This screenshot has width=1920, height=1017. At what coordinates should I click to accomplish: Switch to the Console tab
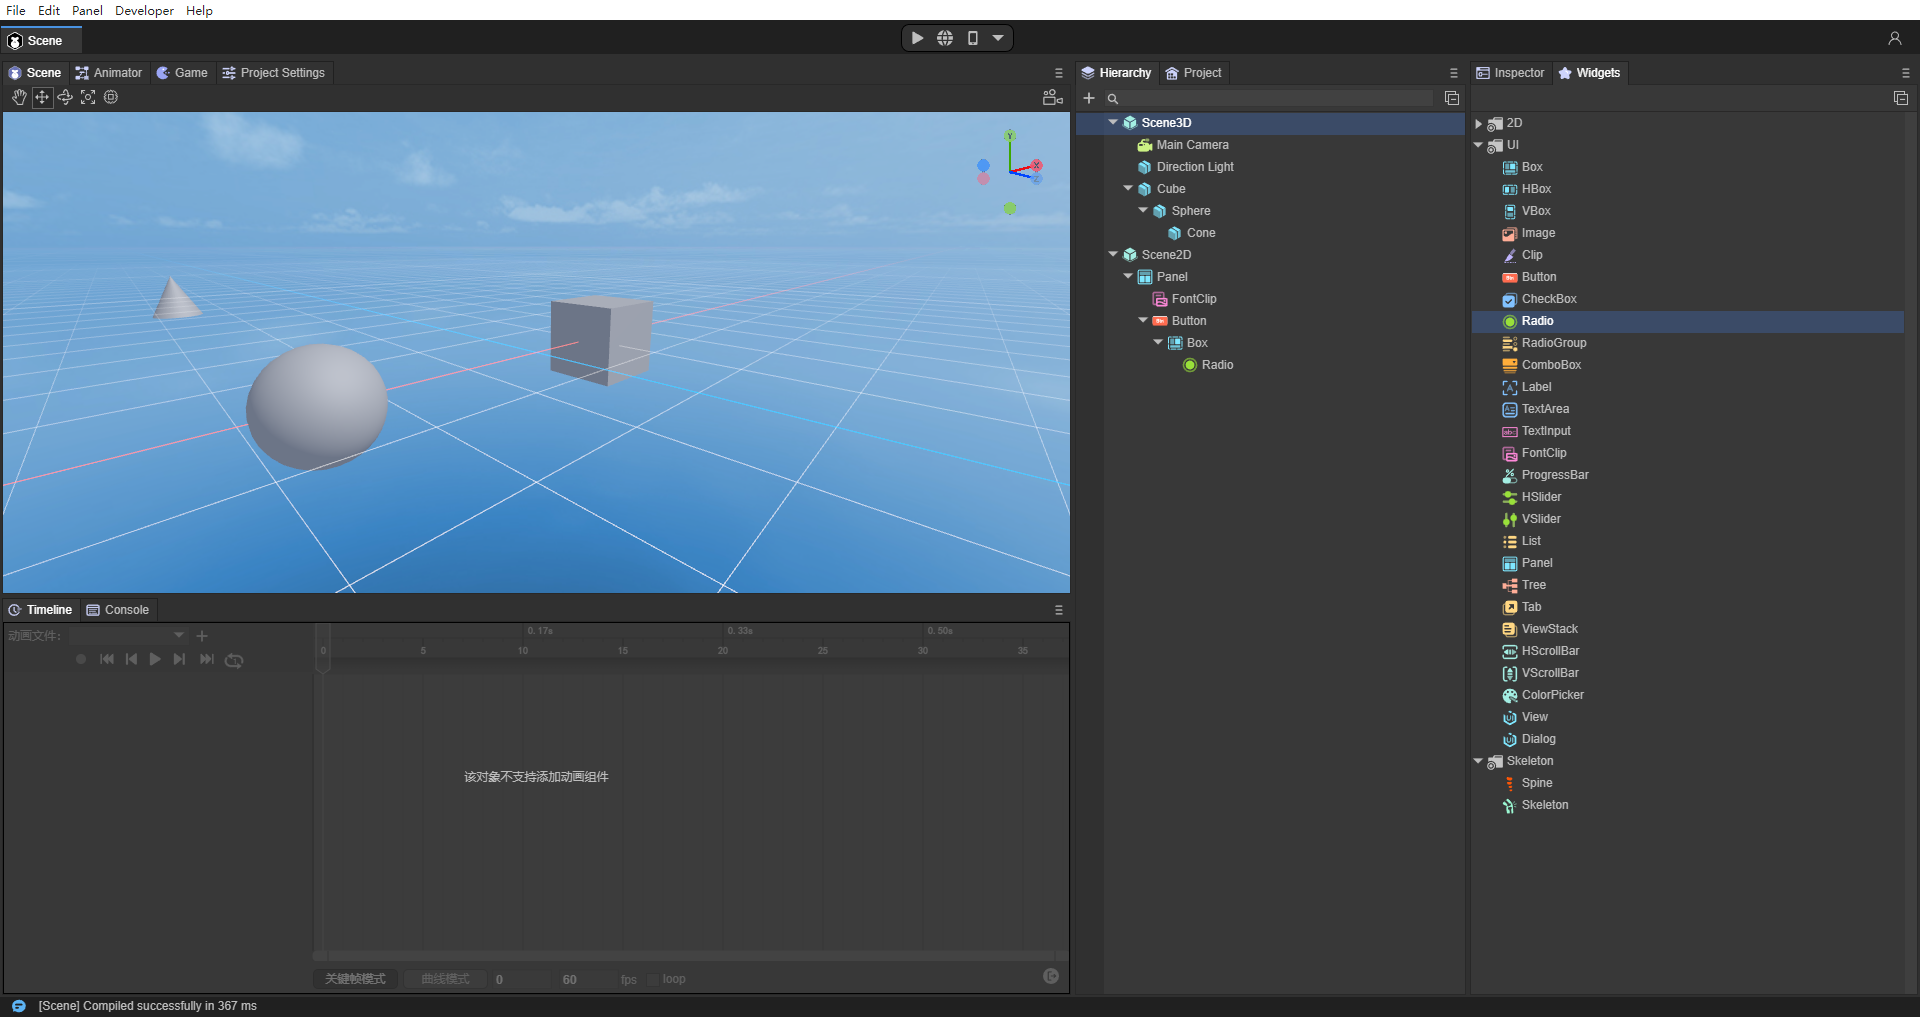[x=118, y=610]
